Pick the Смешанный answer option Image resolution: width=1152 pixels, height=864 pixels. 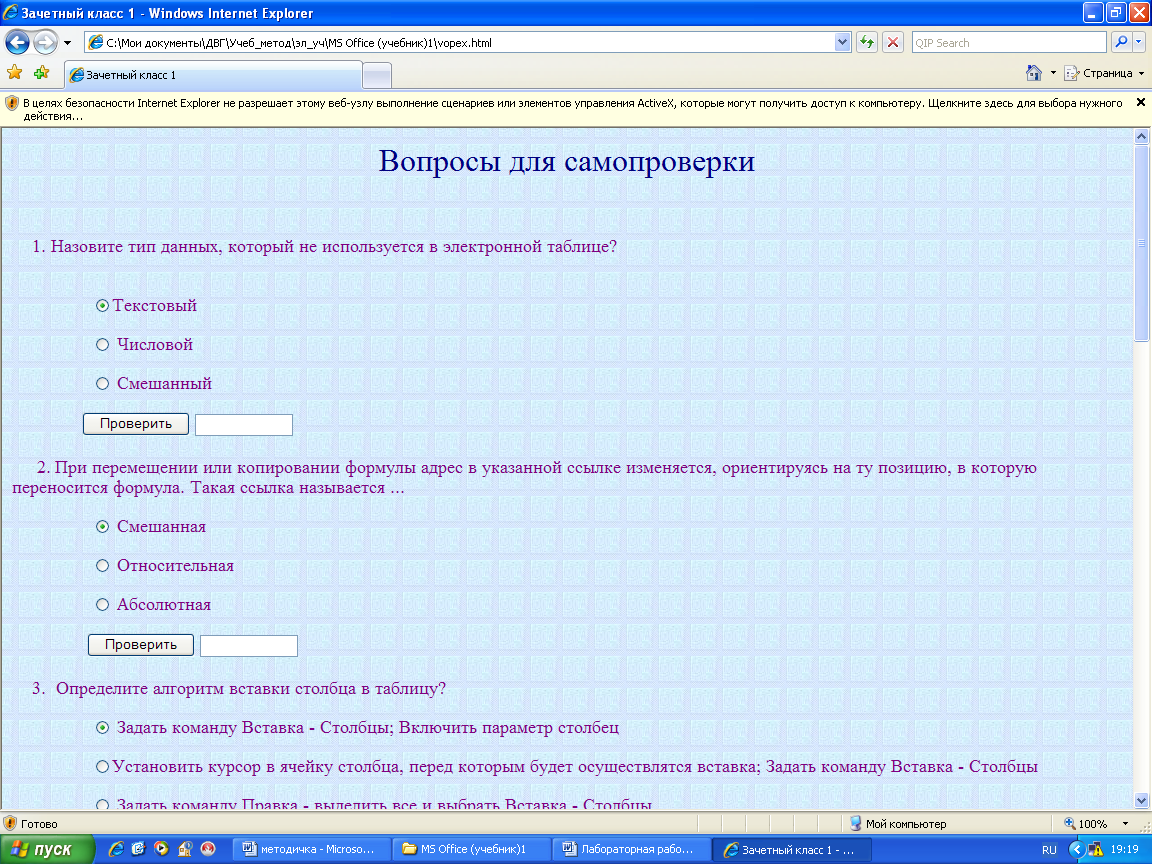click(102, 384)
